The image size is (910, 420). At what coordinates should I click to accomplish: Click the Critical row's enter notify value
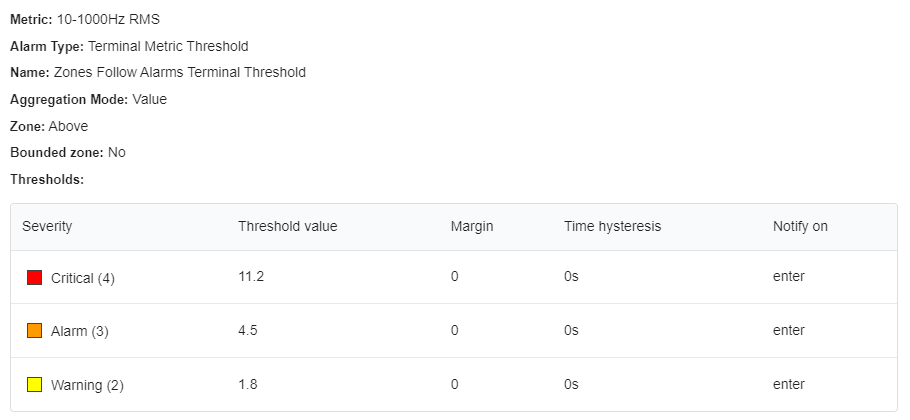789,277
